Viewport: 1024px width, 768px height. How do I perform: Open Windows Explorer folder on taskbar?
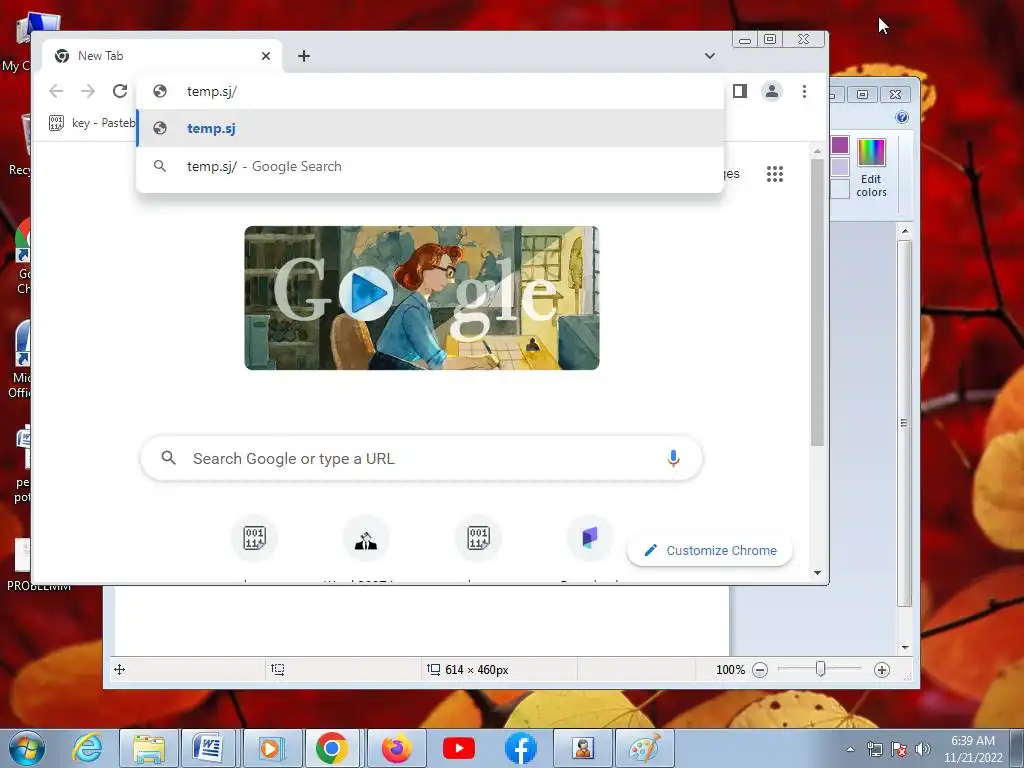pos(149,748)
